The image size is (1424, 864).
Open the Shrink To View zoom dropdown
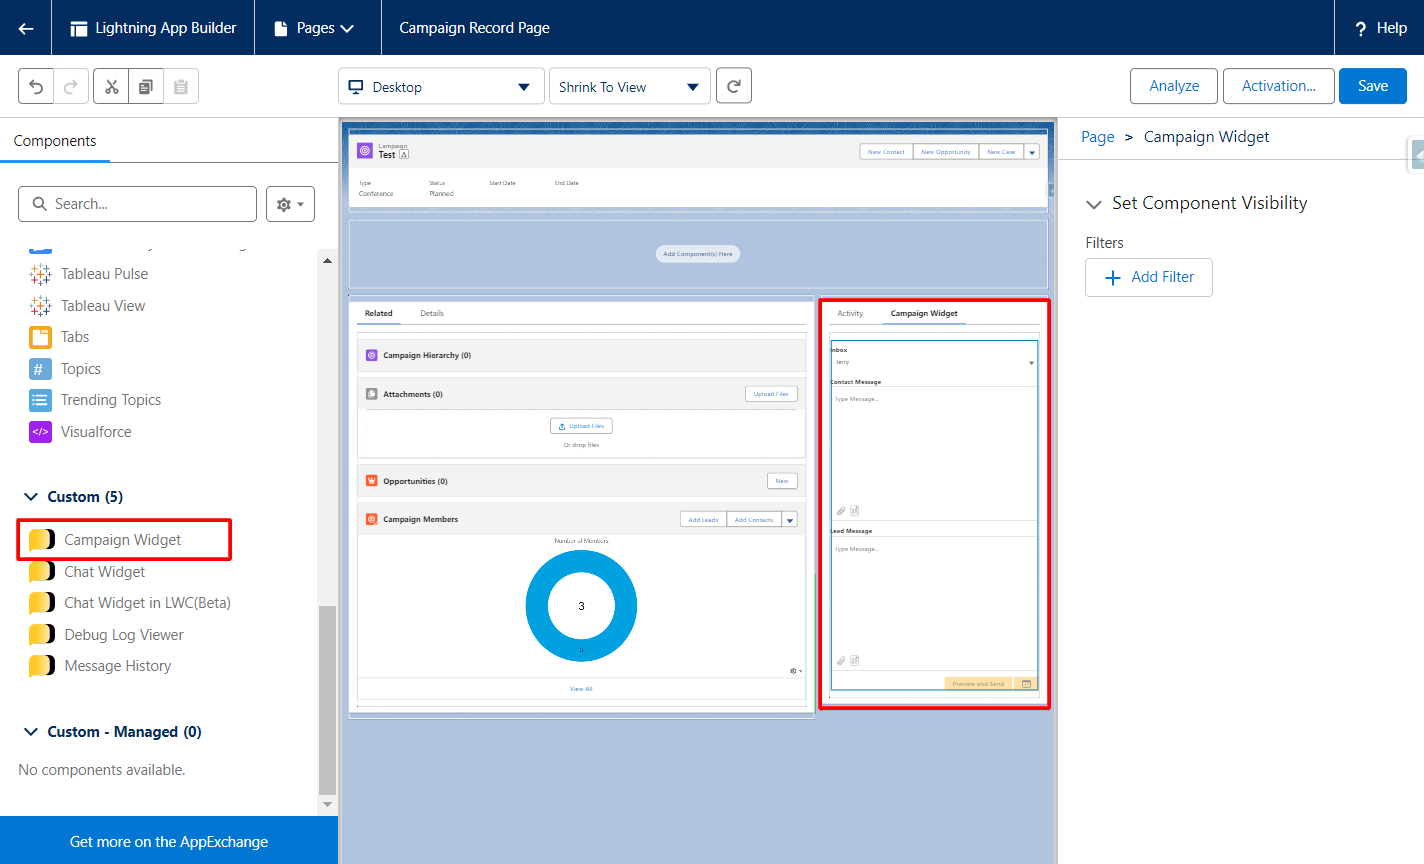coord(630,86)
